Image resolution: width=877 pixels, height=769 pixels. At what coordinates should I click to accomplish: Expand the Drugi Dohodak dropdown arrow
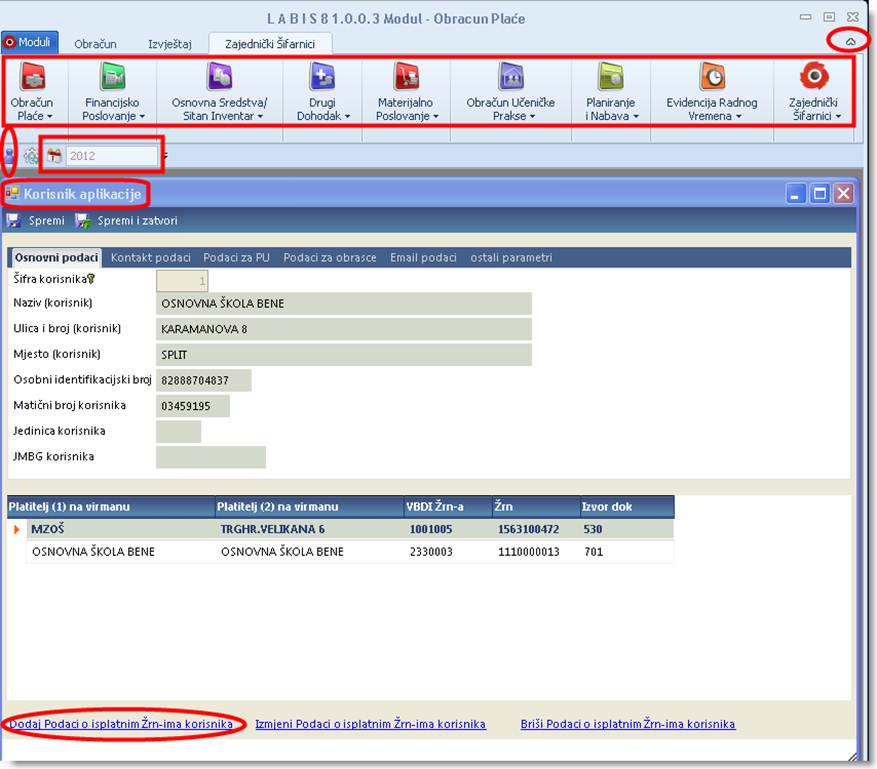pyautogui.click(x=347, y=116)
